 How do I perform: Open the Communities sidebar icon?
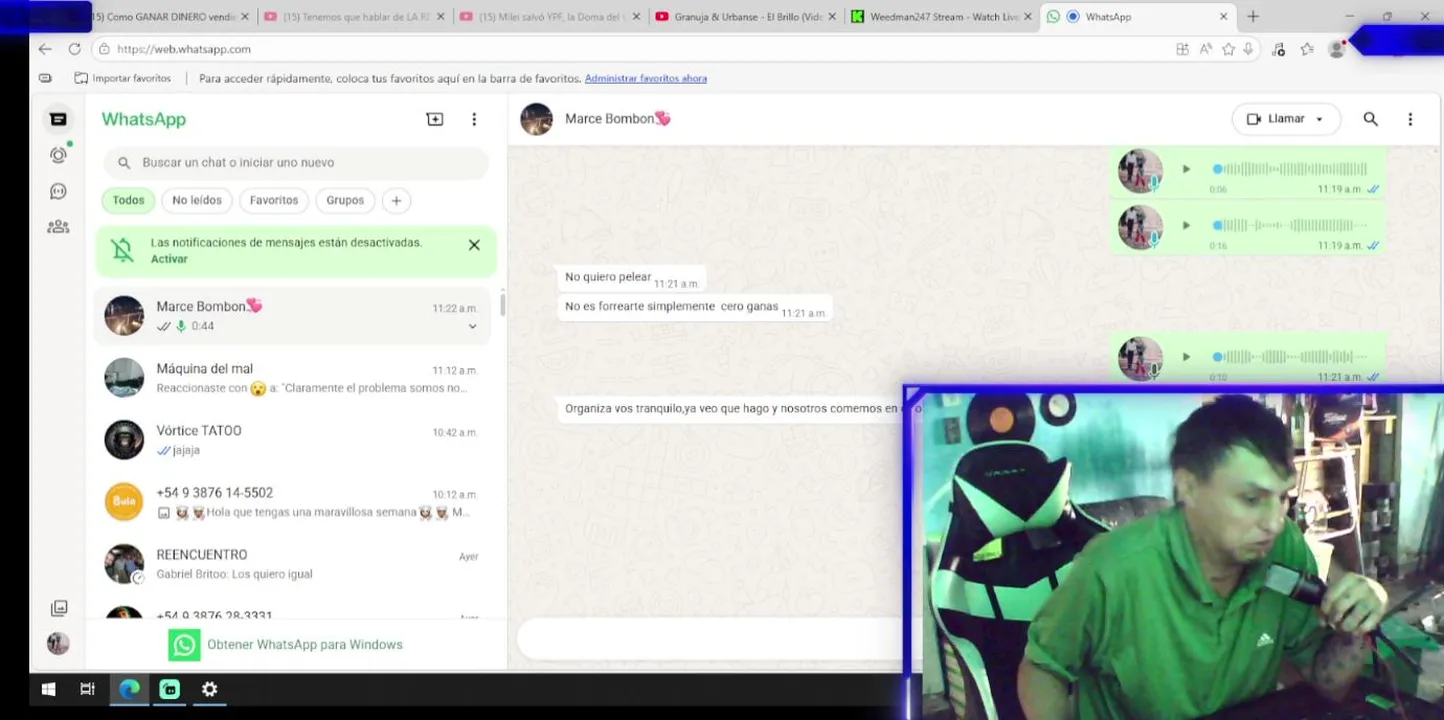(58, 227)
